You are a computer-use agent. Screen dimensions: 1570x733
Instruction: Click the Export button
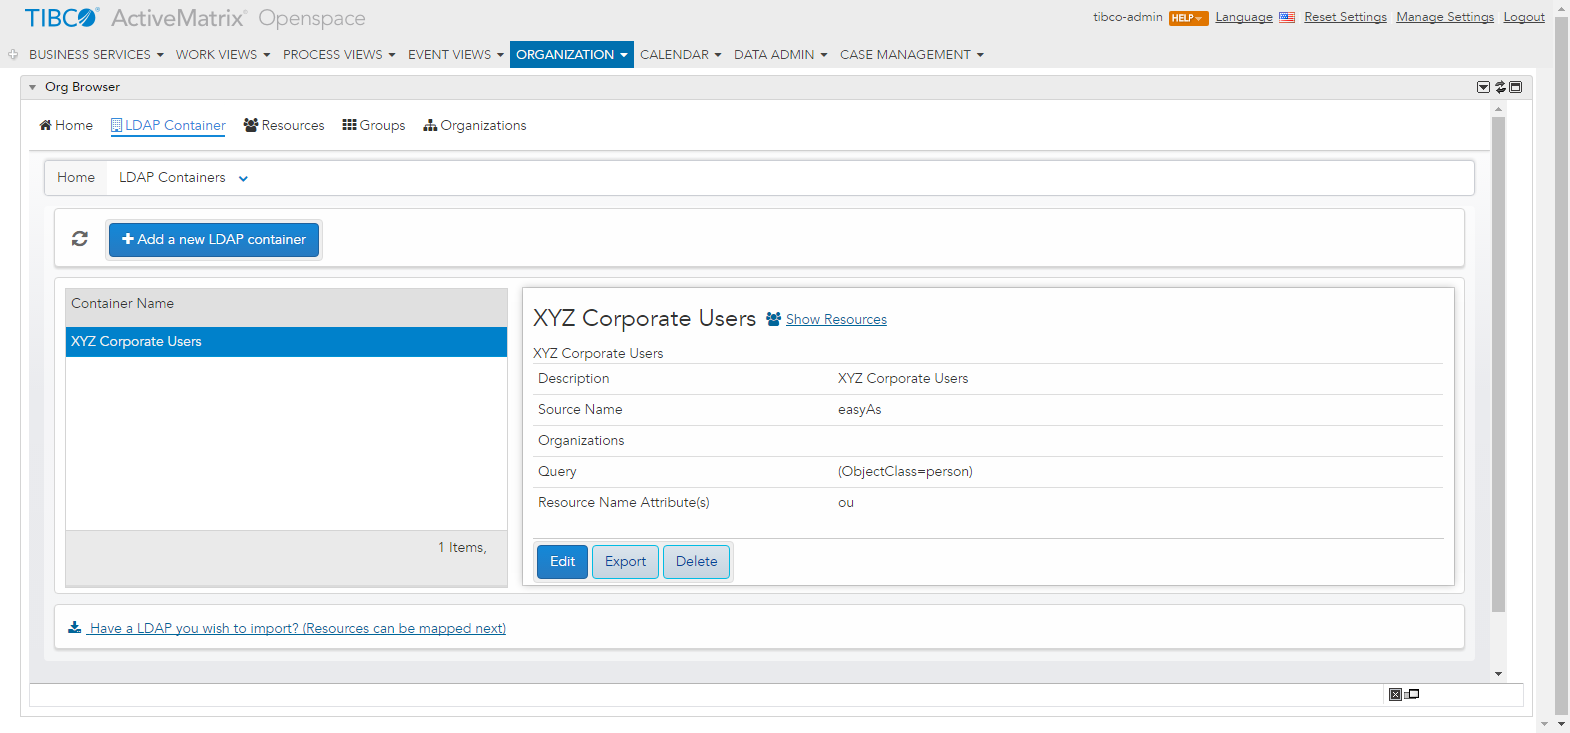click(625, 562)
